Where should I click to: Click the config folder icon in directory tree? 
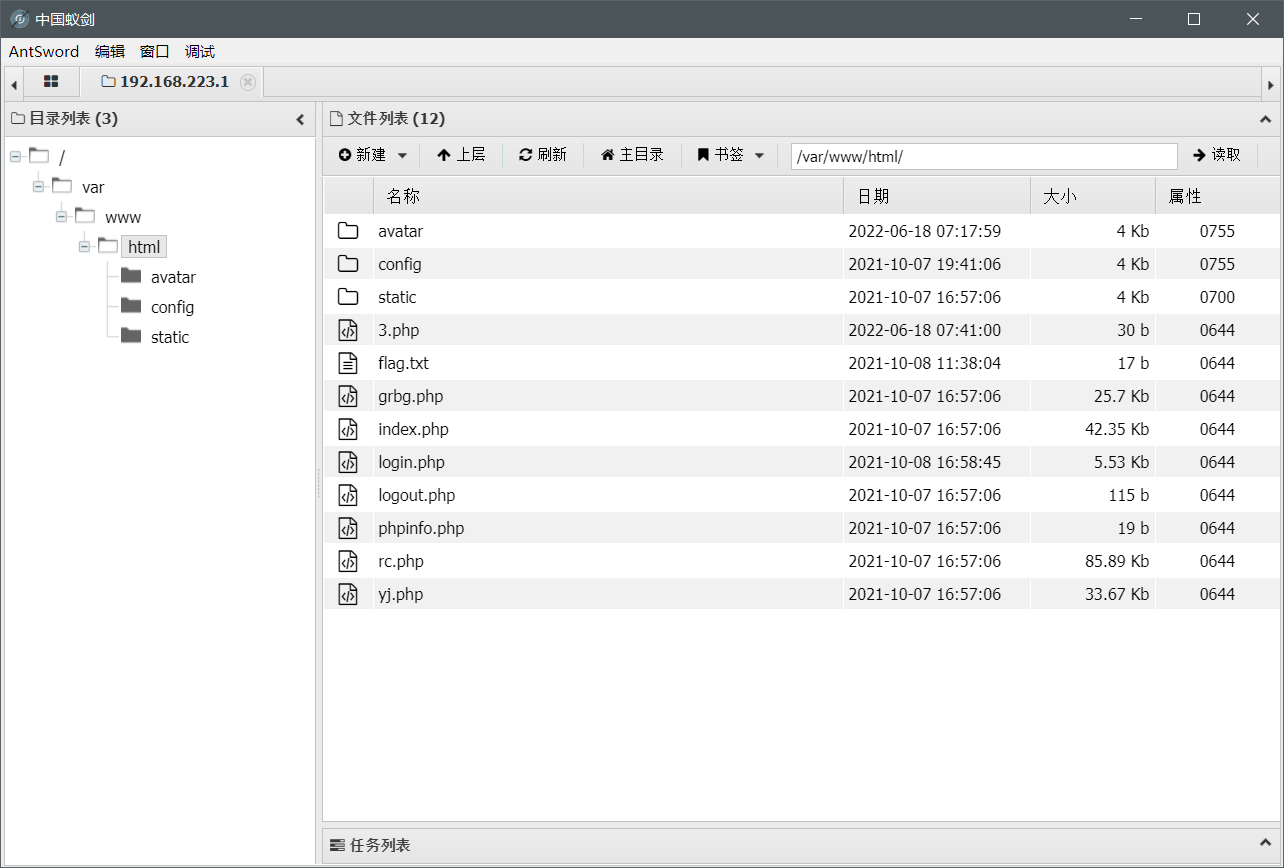131,306
